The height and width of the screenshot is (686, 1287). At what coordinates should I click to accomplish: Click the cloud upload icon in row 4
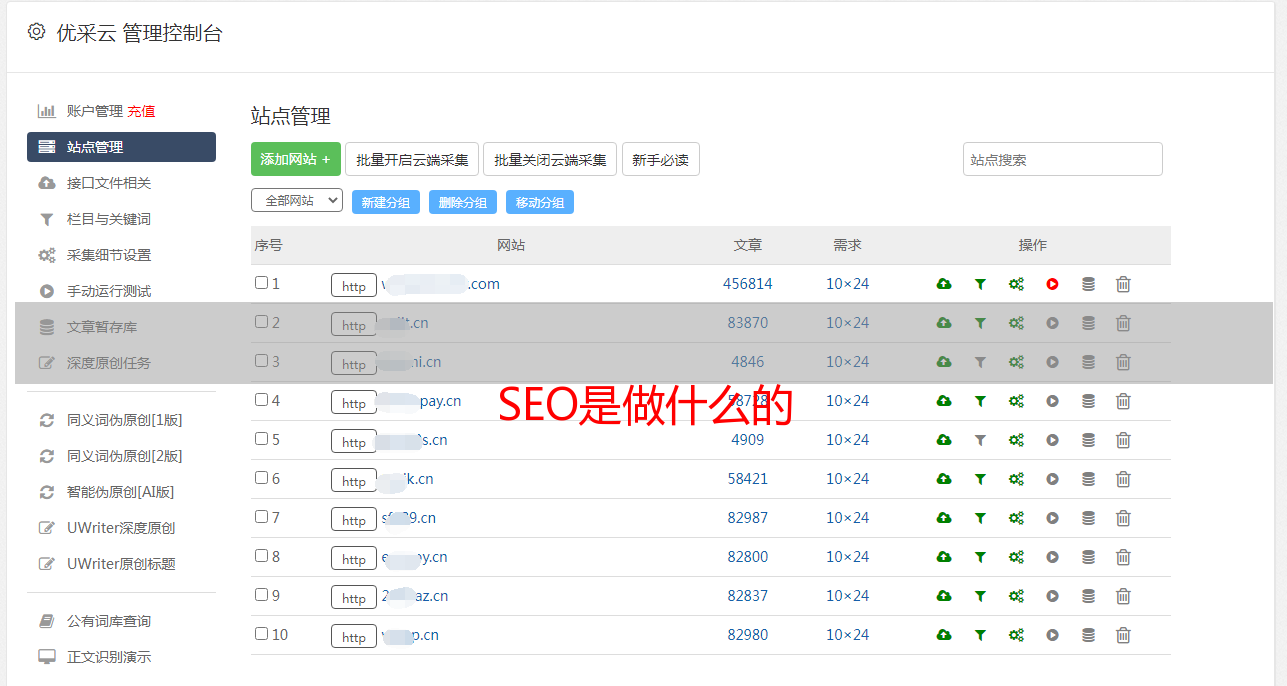coord(943,401)
